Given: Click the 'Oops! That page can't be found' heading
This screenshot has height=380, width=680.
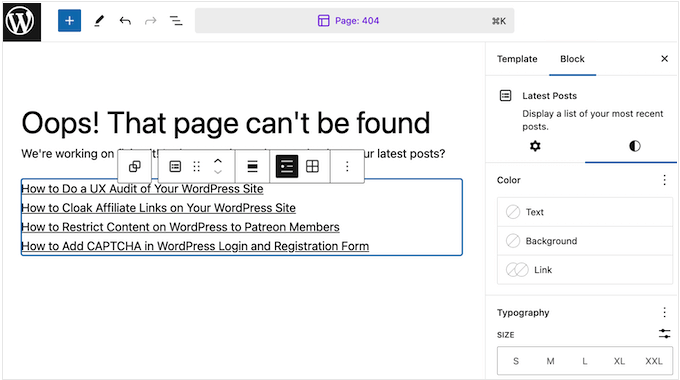Looking at the screenshot, I should [x=226, y=123].
